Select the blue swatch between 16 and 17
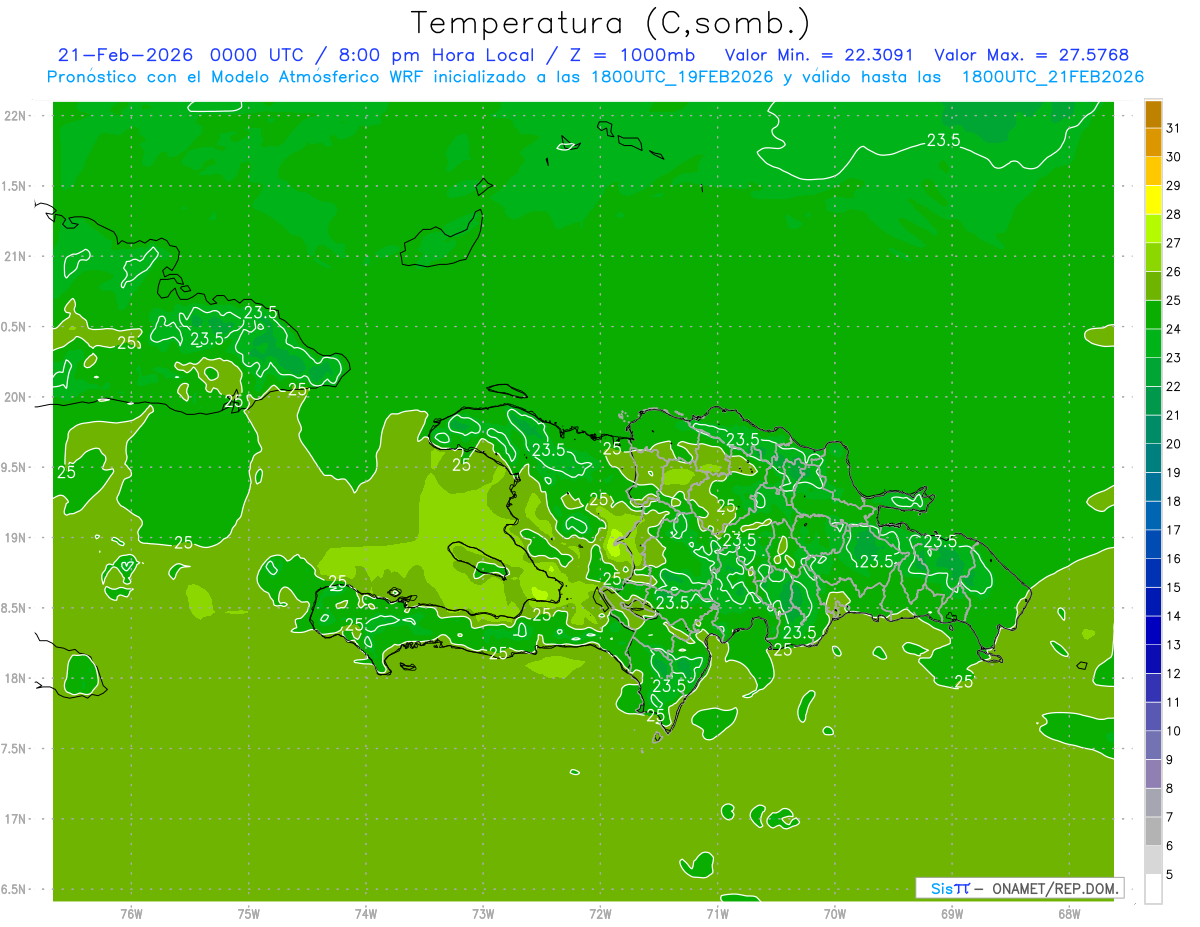This screenshot has height=927, width=1200. (1153, 544)
